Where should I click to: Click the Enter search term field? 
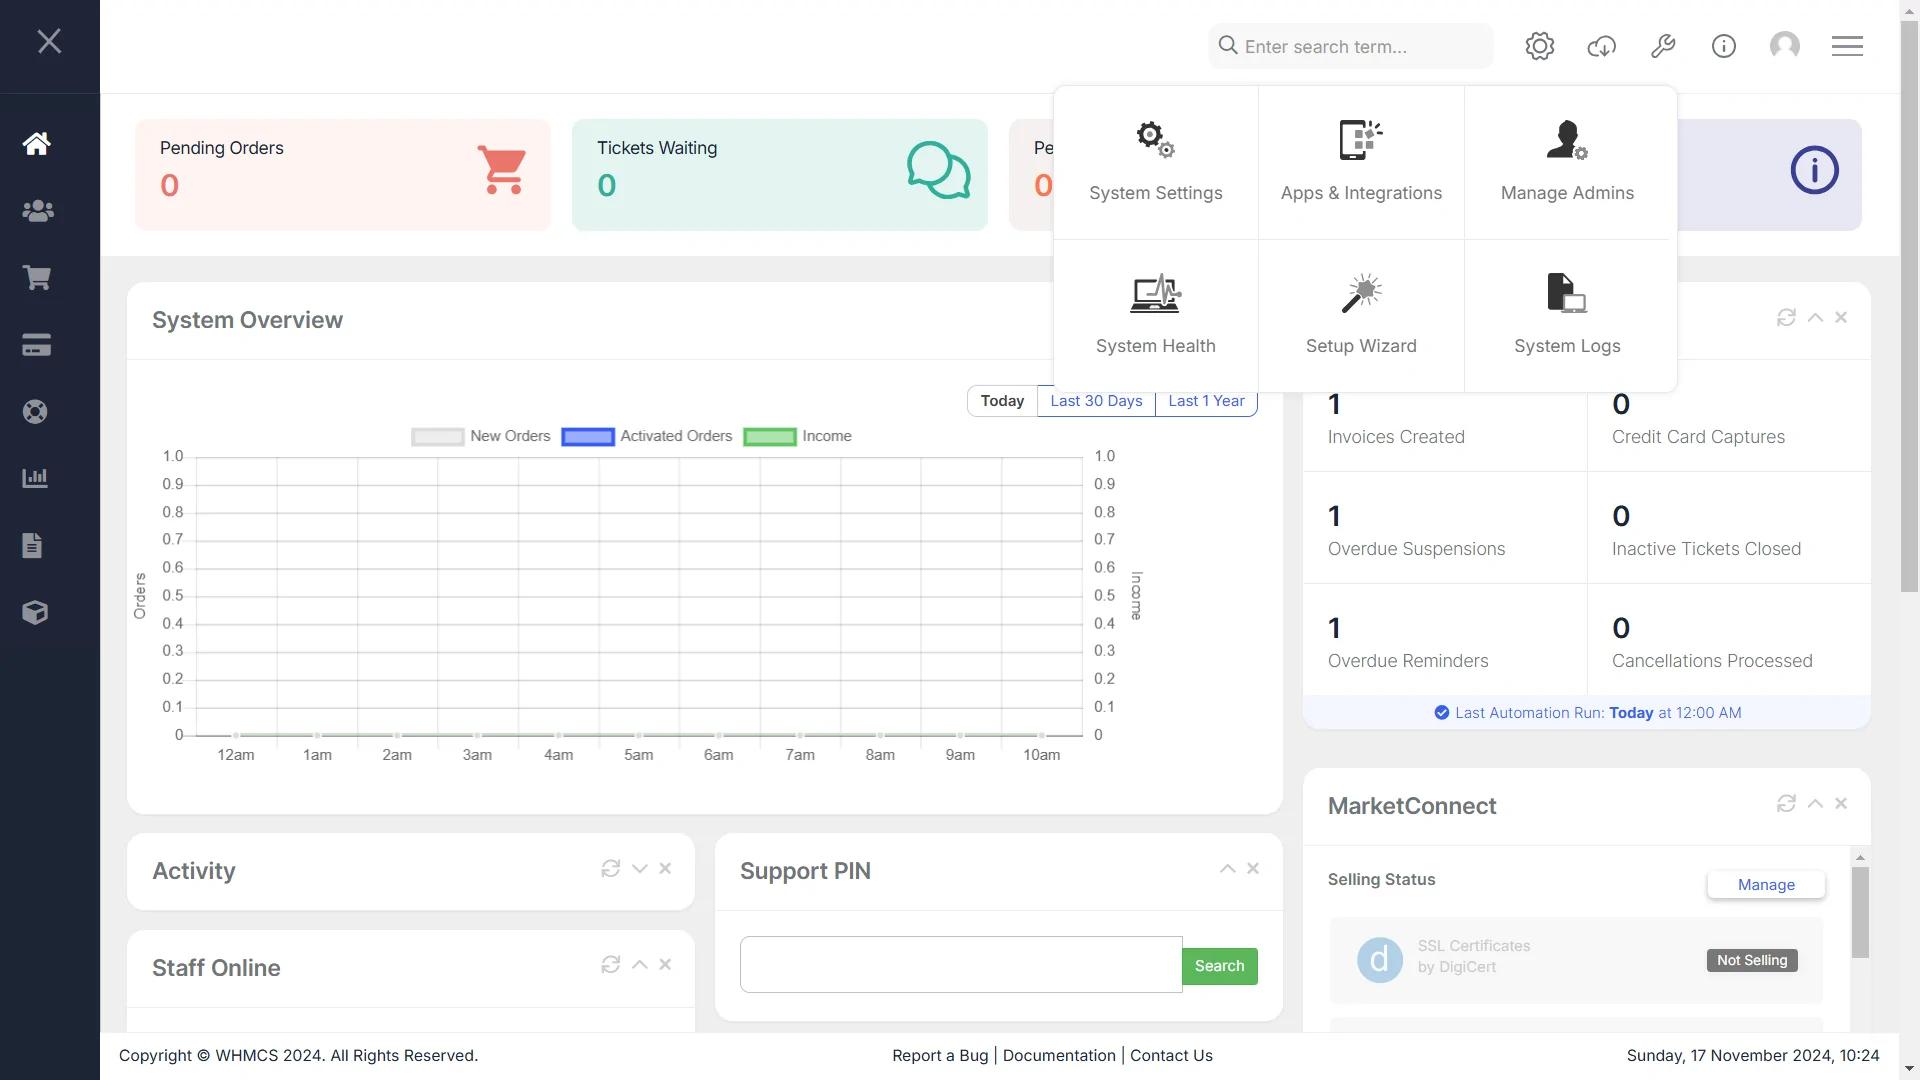[1350, 46]
